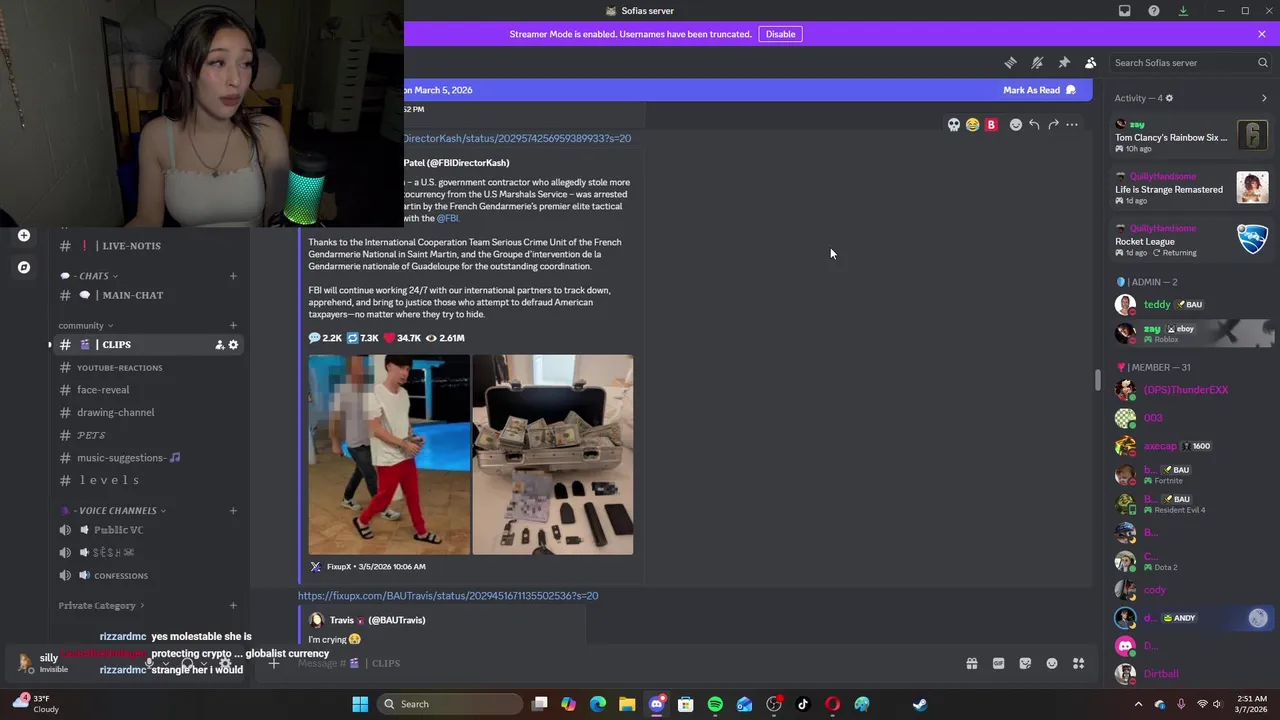1280x720 pixels.
Task: Click the plus attachment button in message bar
Action: [x=273, y=663]
